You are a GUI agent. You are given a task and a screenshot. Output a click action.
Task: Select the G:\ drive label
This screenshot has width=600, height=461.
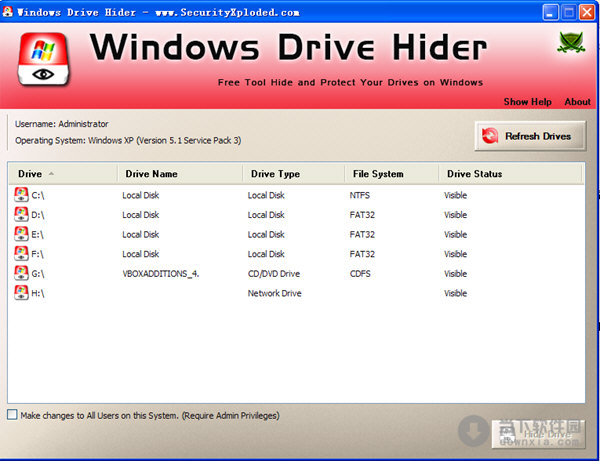point(38,274)
